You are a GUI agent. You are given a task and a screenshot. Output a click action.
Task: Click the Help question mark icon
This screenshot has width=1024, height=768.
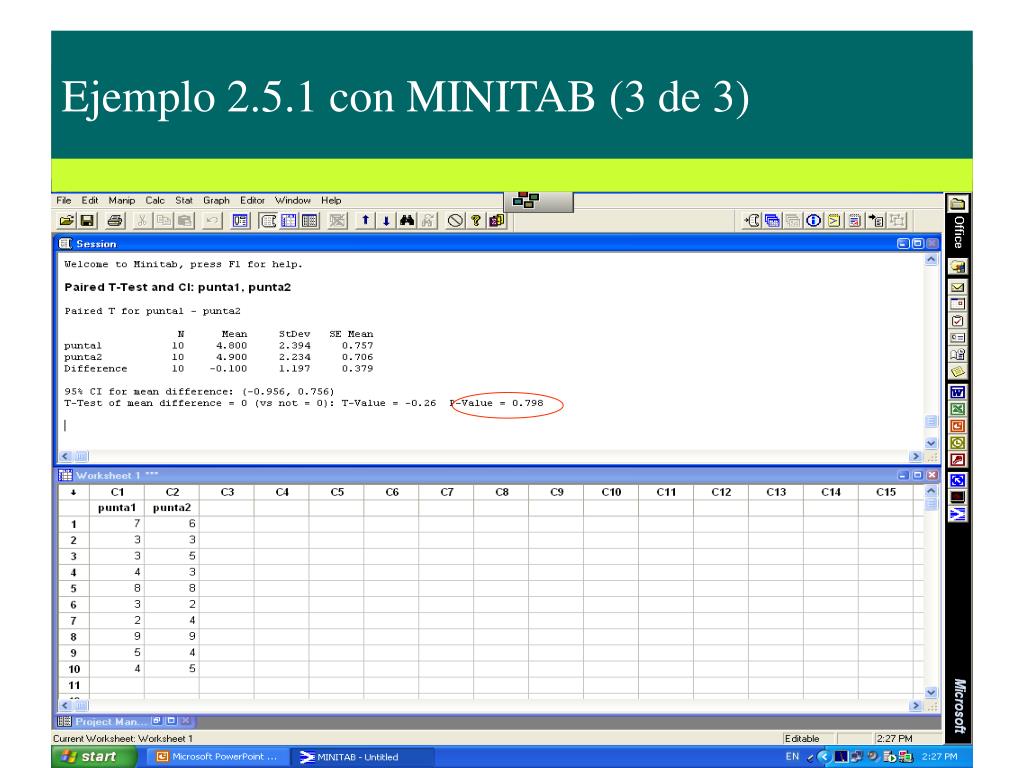click(x=476, y=221)
